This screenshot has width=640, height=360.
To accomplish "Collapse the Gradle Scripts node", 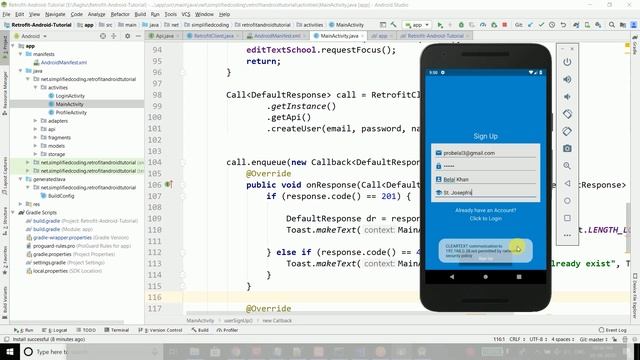I will [13, 212].
